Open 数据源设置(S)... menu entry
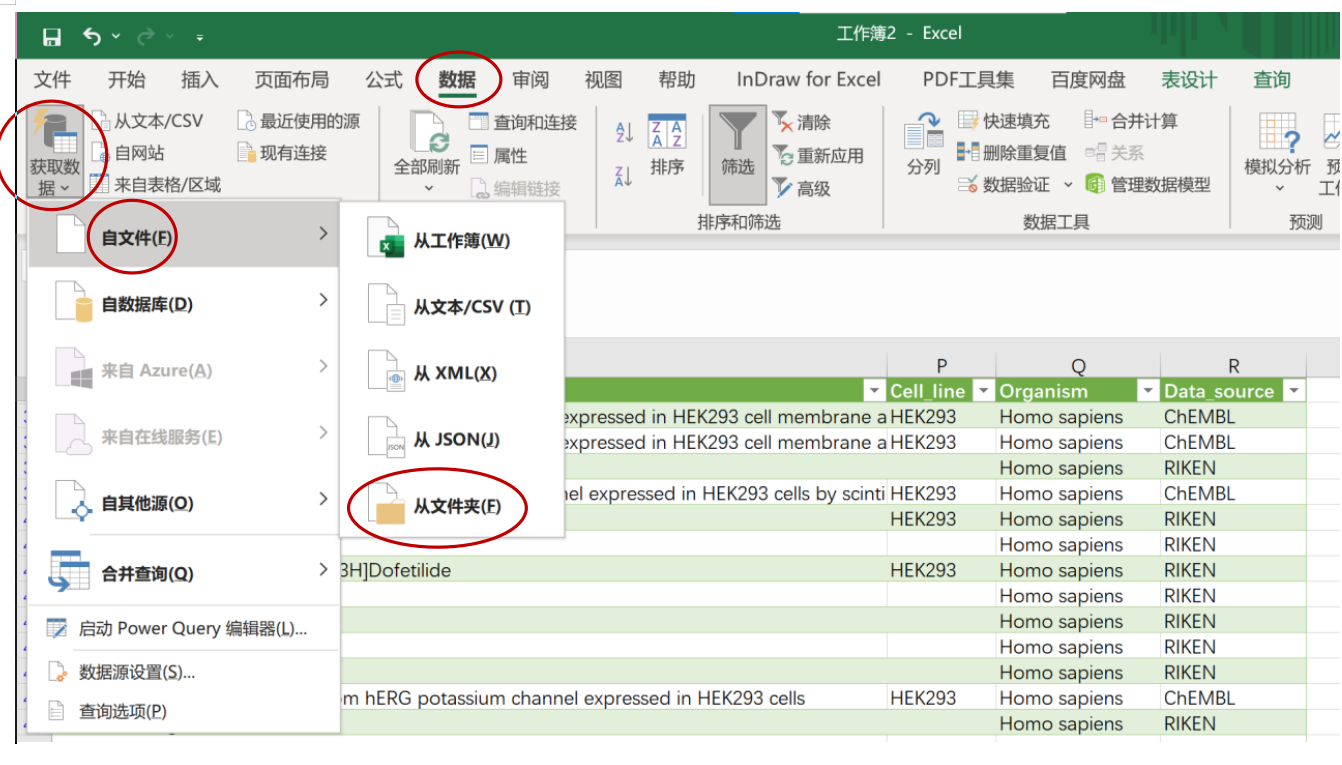Image resolution: width=1342 pixels, height=765 pixels. tap(184, 672)
